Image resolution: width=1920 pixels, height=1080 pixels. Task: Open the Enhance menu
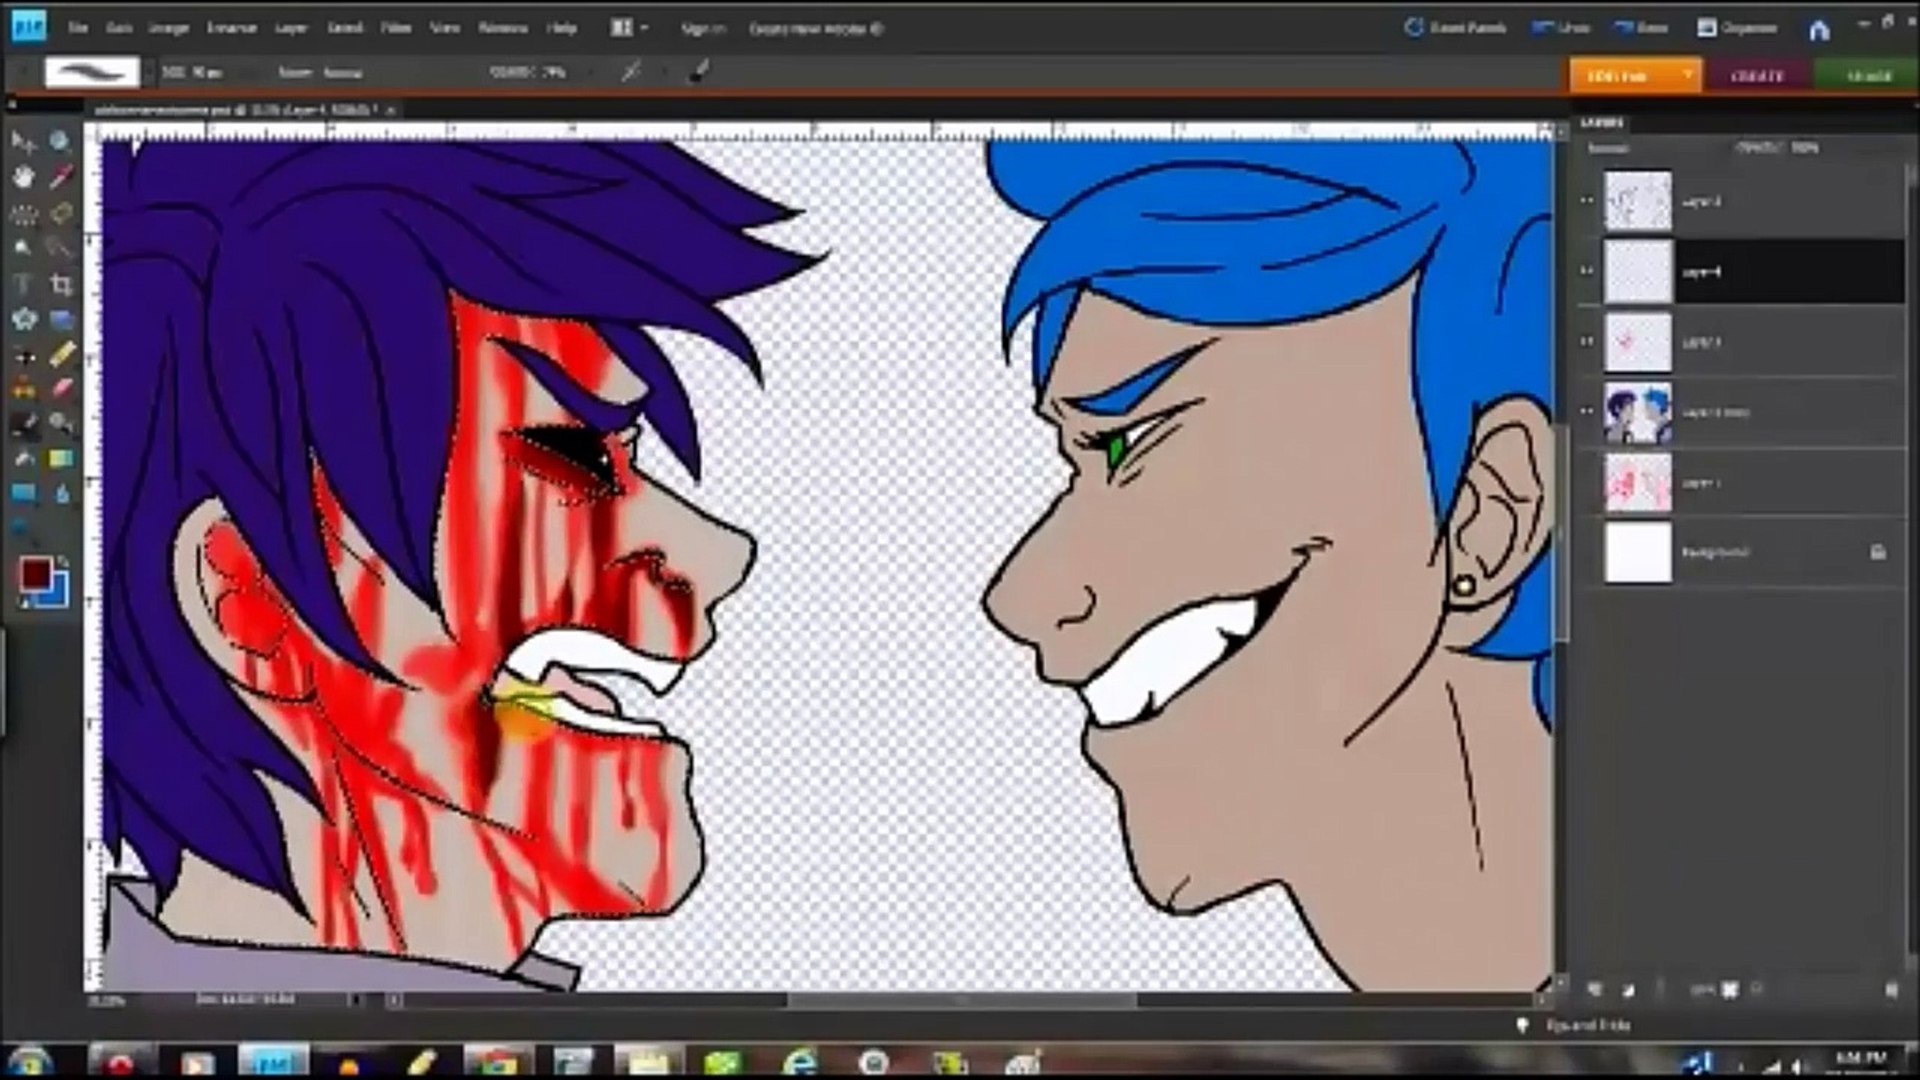(x=231, y=28)
